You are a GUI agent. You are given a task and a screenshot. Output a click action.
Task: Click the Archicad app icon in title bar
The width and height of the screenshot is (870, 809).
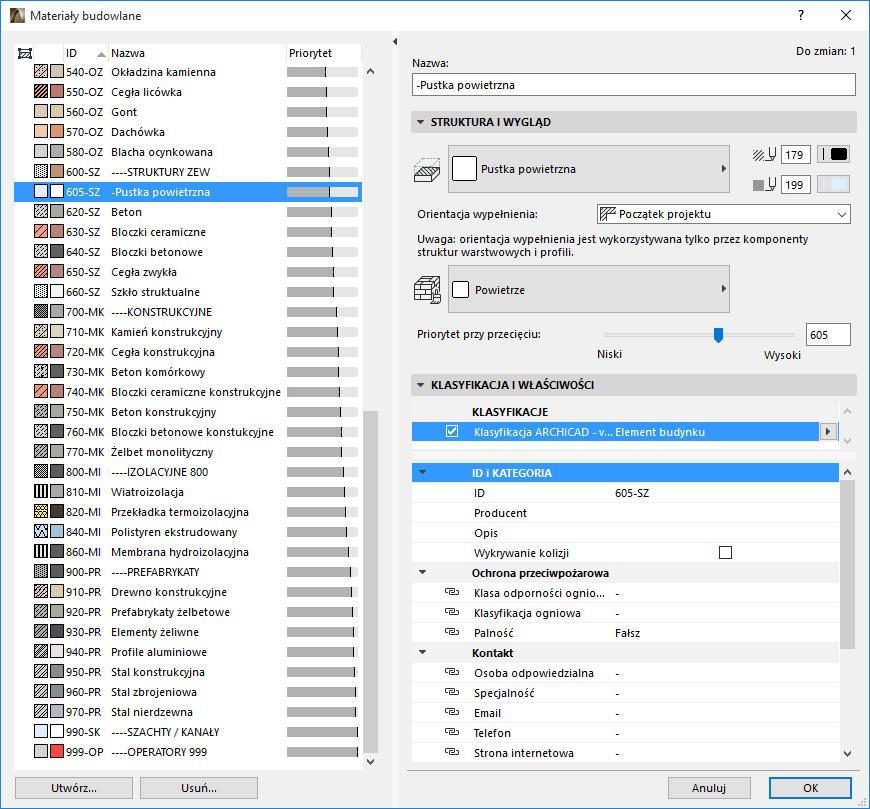[x=17, y=16]
